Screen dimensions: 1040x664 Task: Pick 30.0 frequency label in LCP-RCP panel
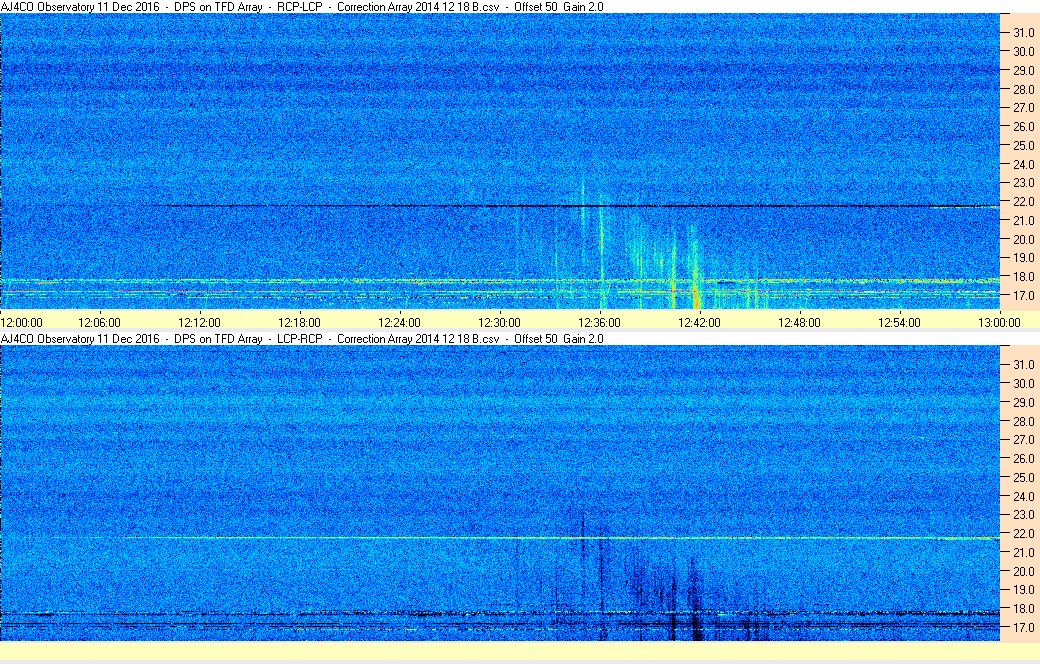(1023, 383)
